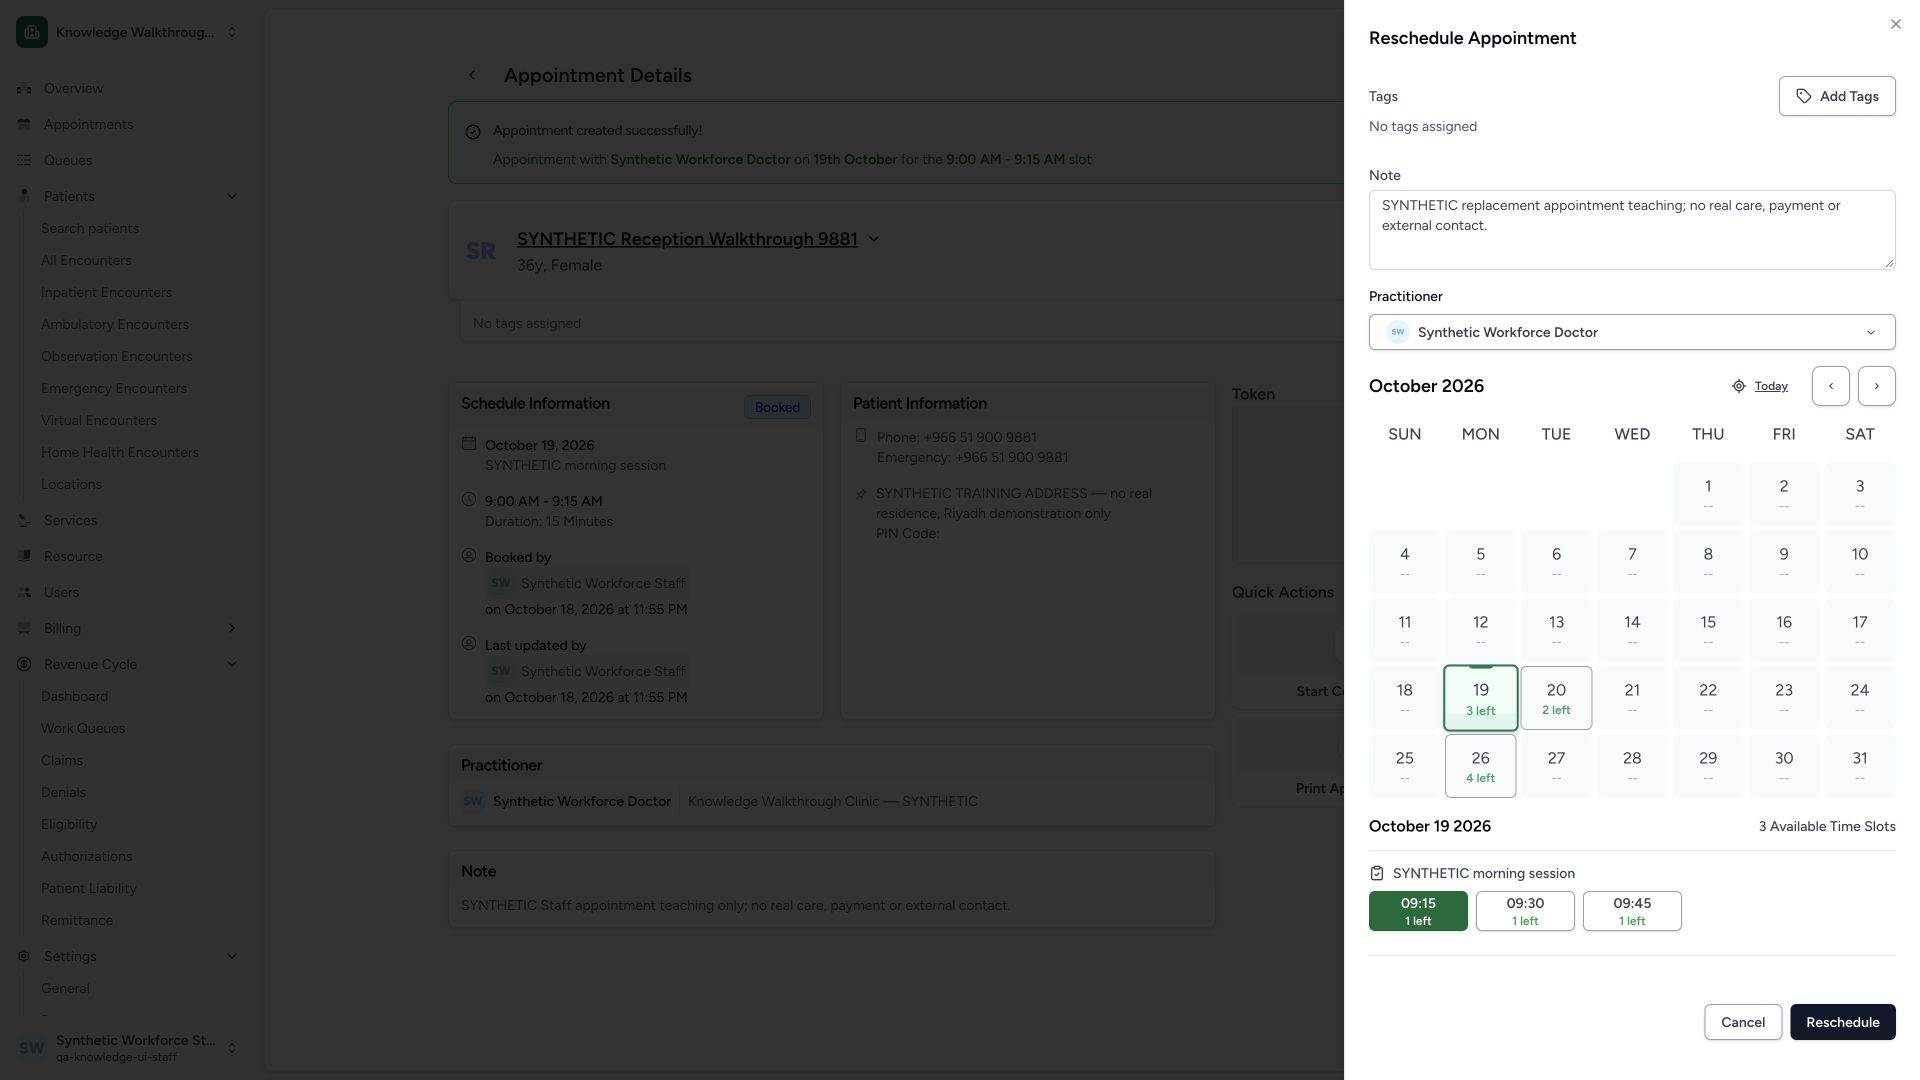The width and height of the screenshot is (1920, 1080).
Task: Select October 19 in calendar
Action: 1480,698
